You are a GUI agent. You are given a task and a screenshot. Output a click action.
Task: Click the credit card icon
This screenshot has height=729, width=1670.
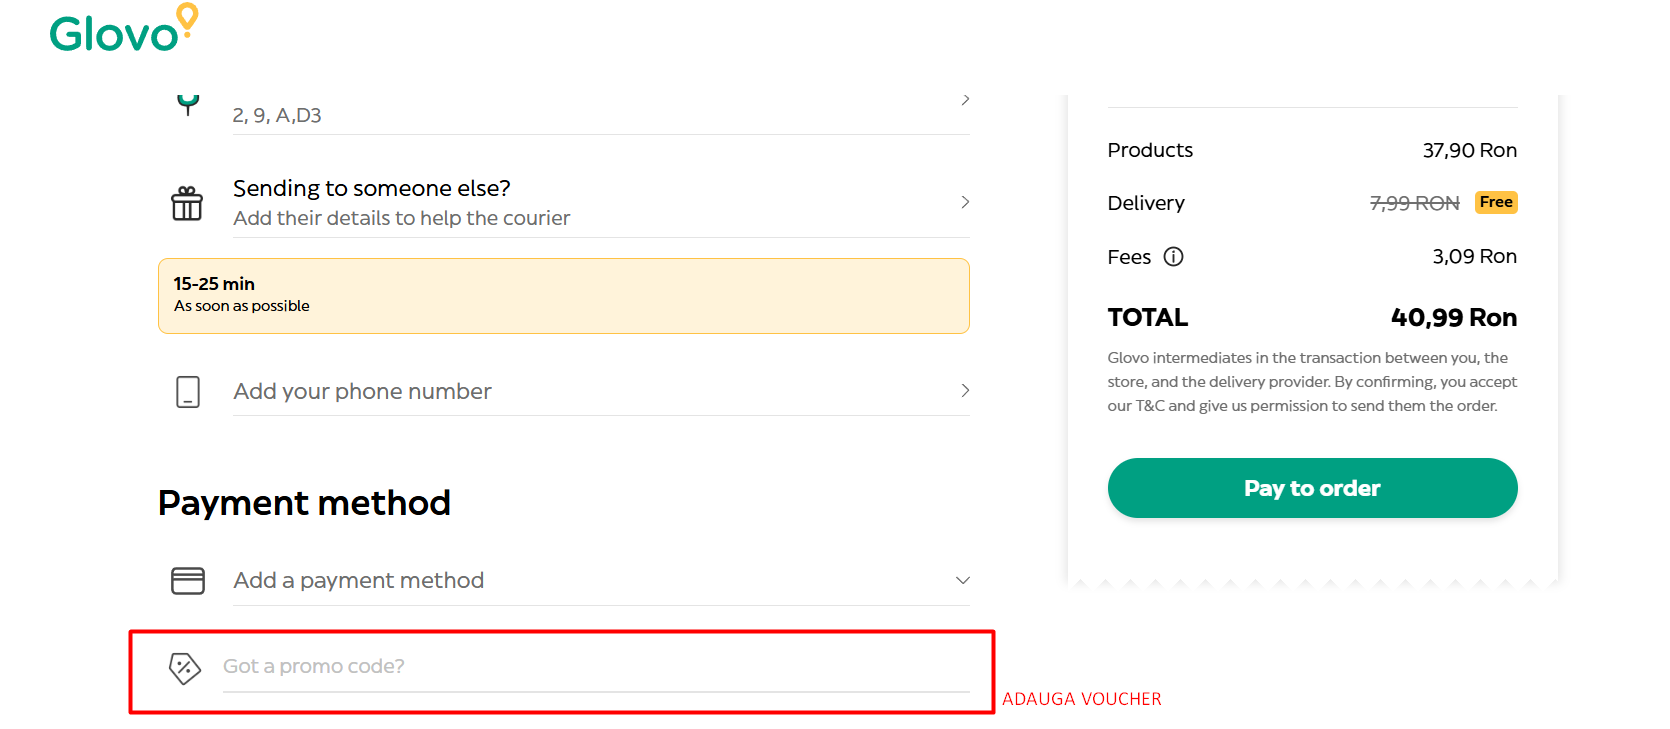(x=188, y=581)
